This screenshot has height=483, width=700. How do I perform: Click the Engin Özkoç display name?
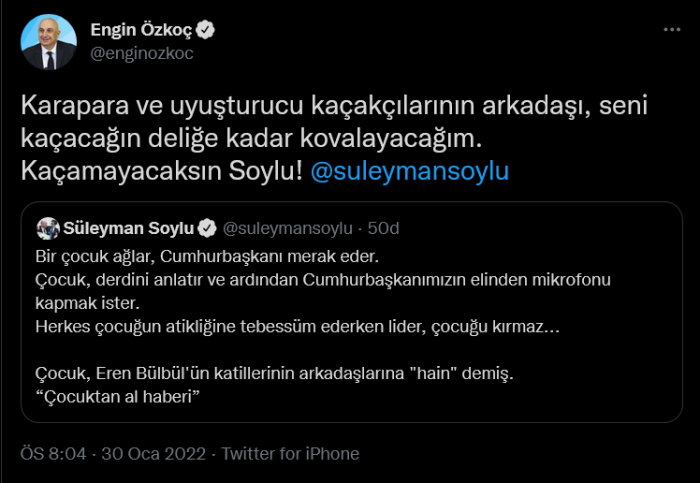pos(142,31)
